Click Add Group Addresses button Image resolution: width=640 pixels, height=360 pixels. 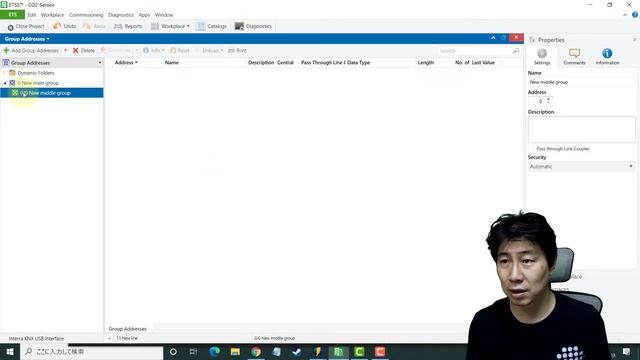click(x=31, y=51)
